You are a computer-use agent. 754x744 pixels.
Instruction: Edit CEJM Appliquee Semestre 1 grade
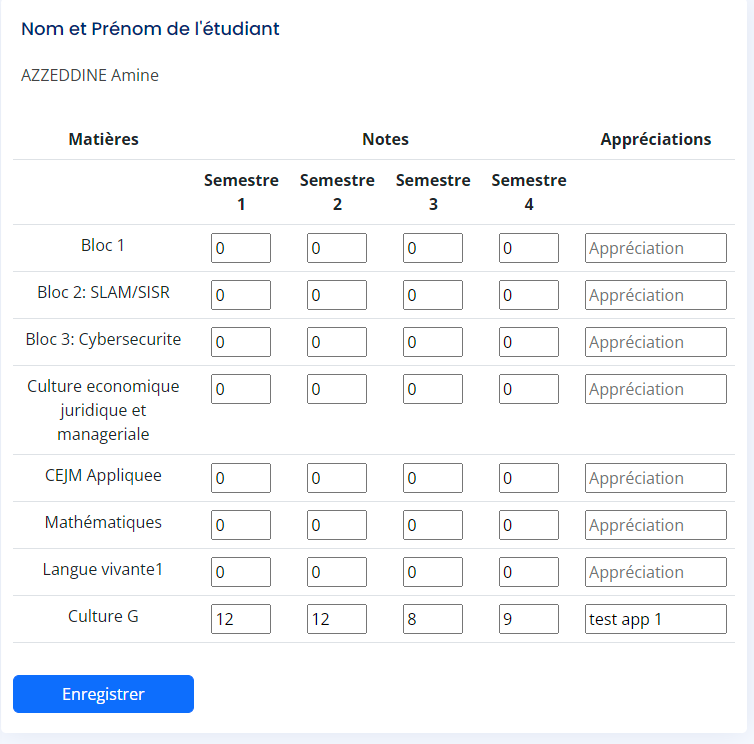[240, 478]
